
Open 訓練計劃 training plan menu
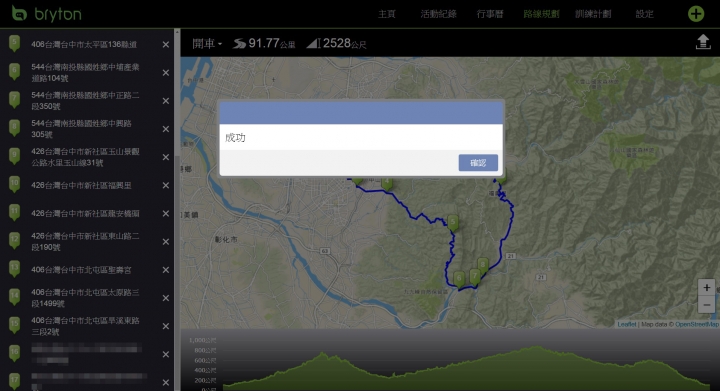coord(593,14)
